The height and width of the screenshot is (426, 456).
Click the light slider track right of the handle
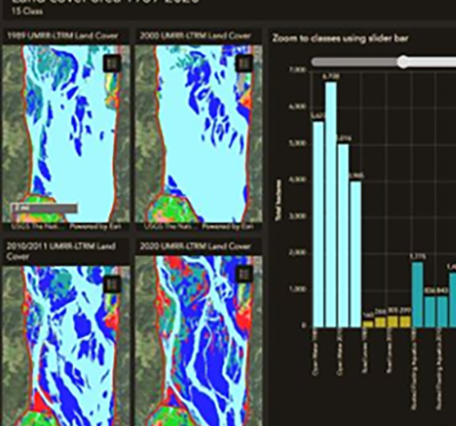point(433,62)
